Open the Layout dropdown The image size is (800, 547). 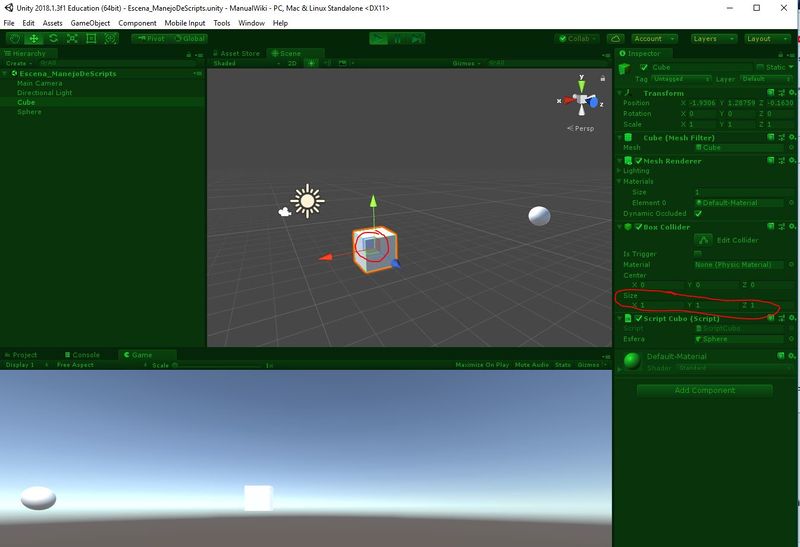(x=767, y=39)
